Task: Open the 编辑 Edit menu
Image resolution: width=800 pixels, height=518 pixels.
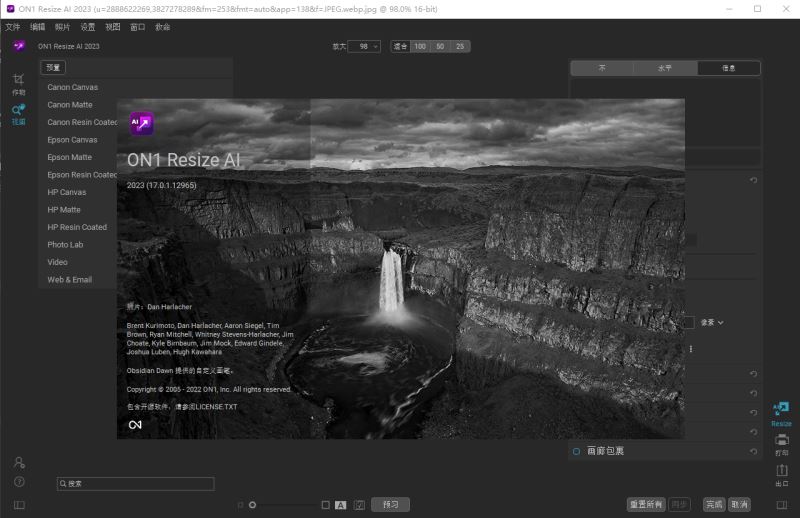Action: 38,27
